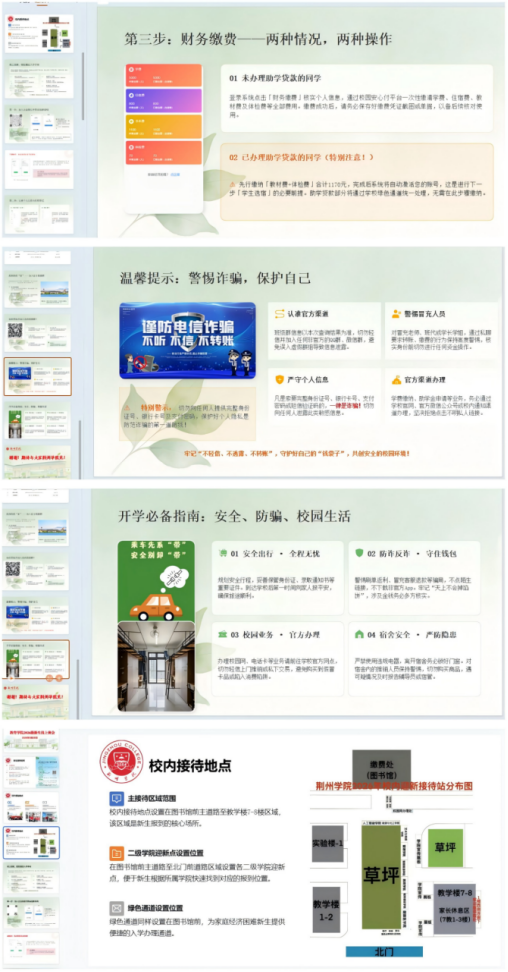Click the green shield icon beside 02 防诈反诈

[x=359, y=552]
